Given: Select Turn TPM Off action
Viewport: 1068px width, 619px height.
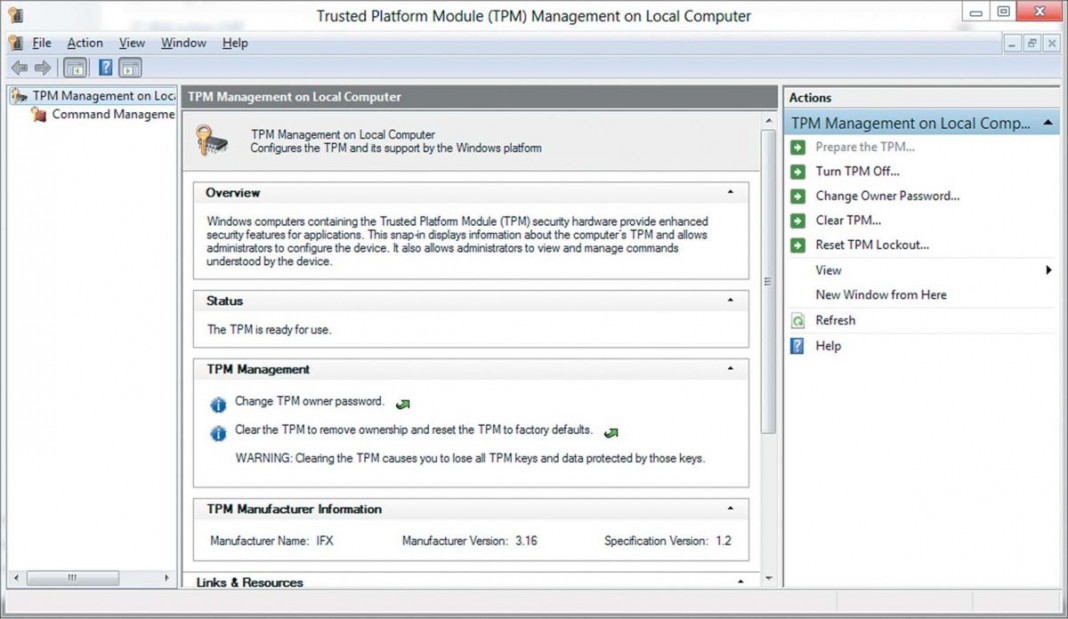Looking at the screenshot, I should pos(857,171).
